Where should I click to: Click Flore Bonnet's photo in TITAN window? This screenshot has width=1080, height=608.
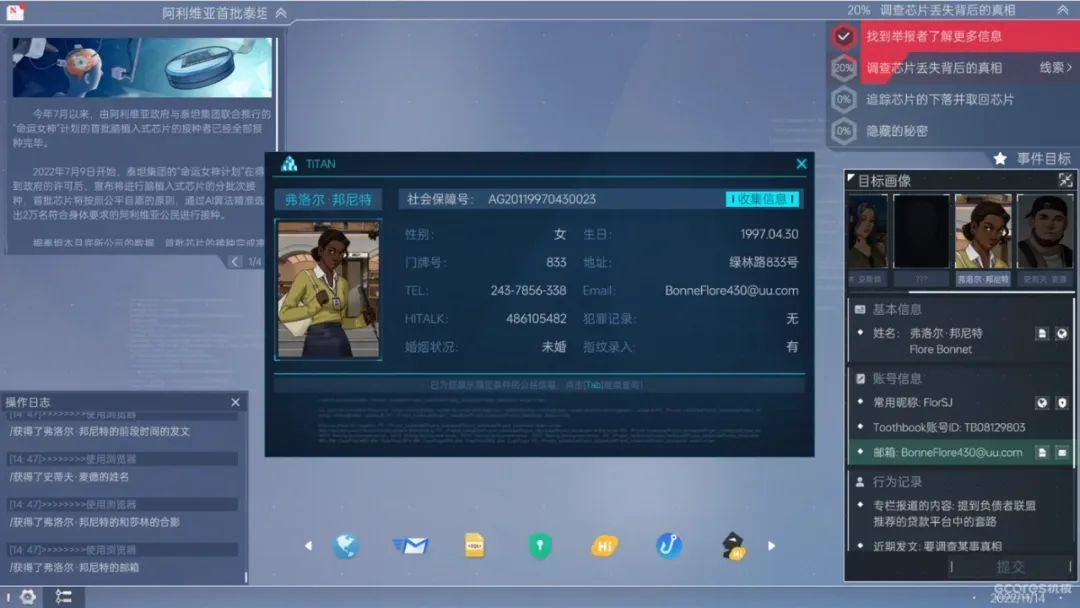point(328,289)
